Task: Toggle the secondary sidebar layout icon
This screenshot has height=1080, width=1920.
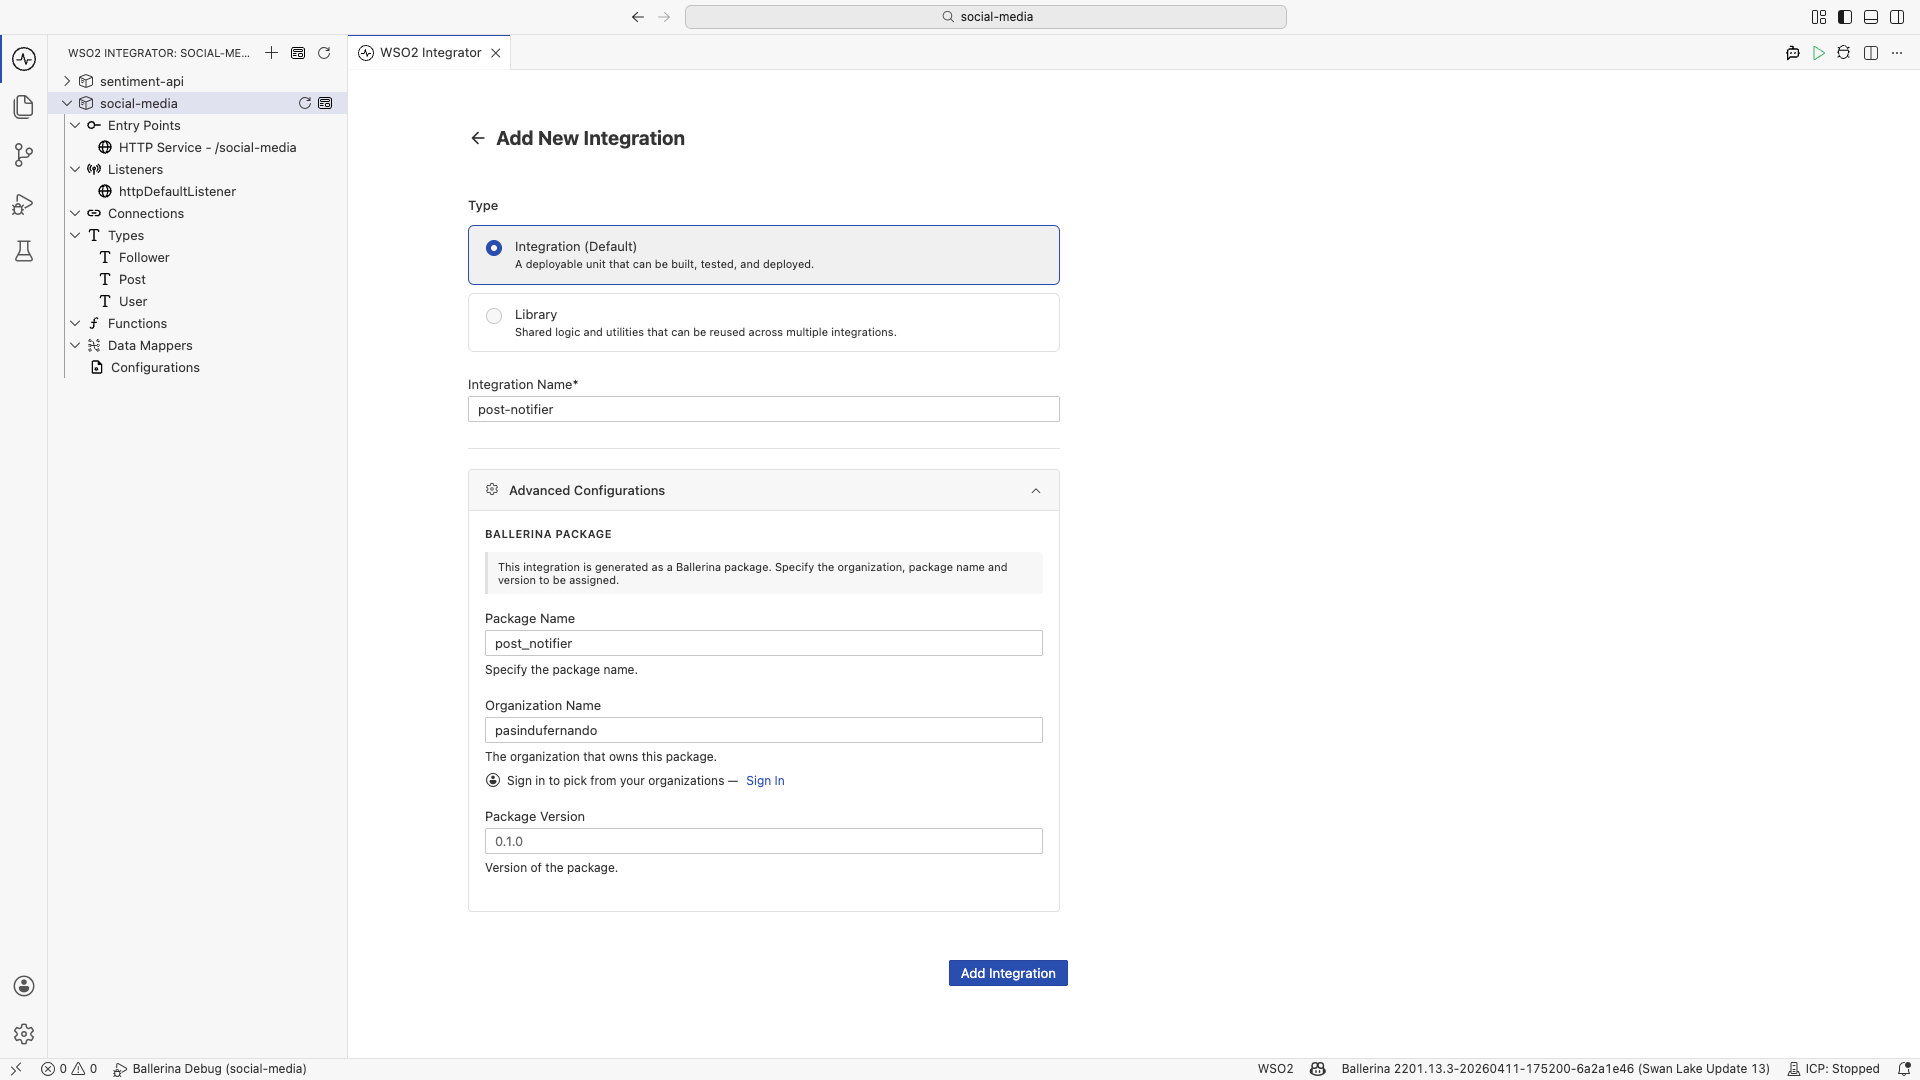Action: 1897,17
